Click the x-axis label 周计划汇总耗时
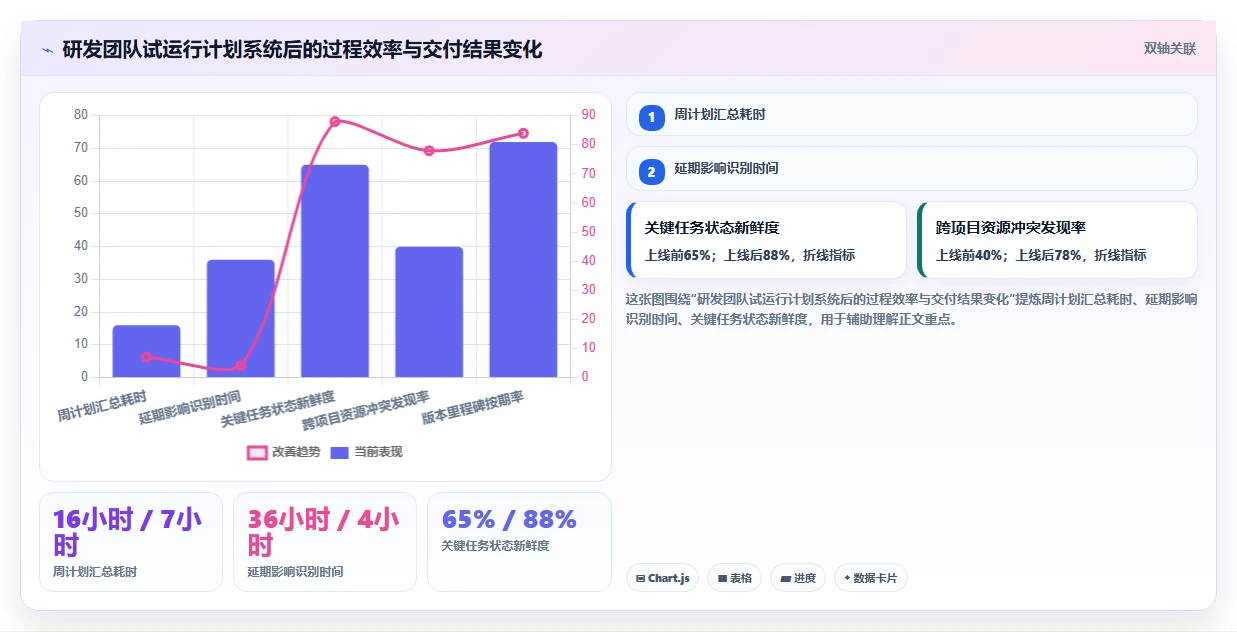The image size is (1237, 632). [102, 406]
